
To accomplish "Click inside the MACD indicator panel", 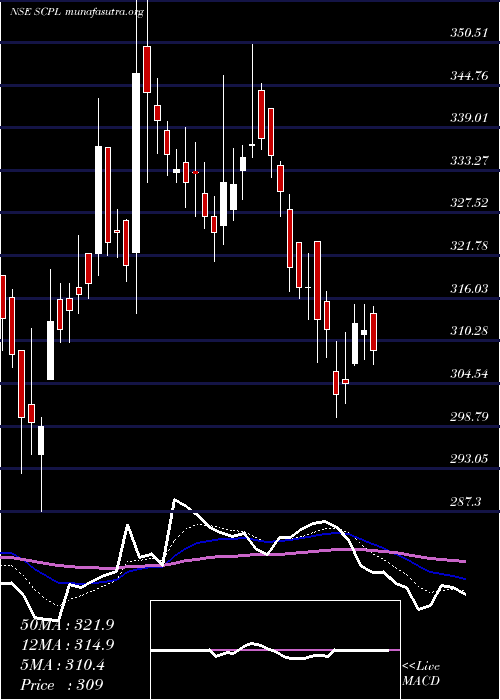I will tap(275, 650).
